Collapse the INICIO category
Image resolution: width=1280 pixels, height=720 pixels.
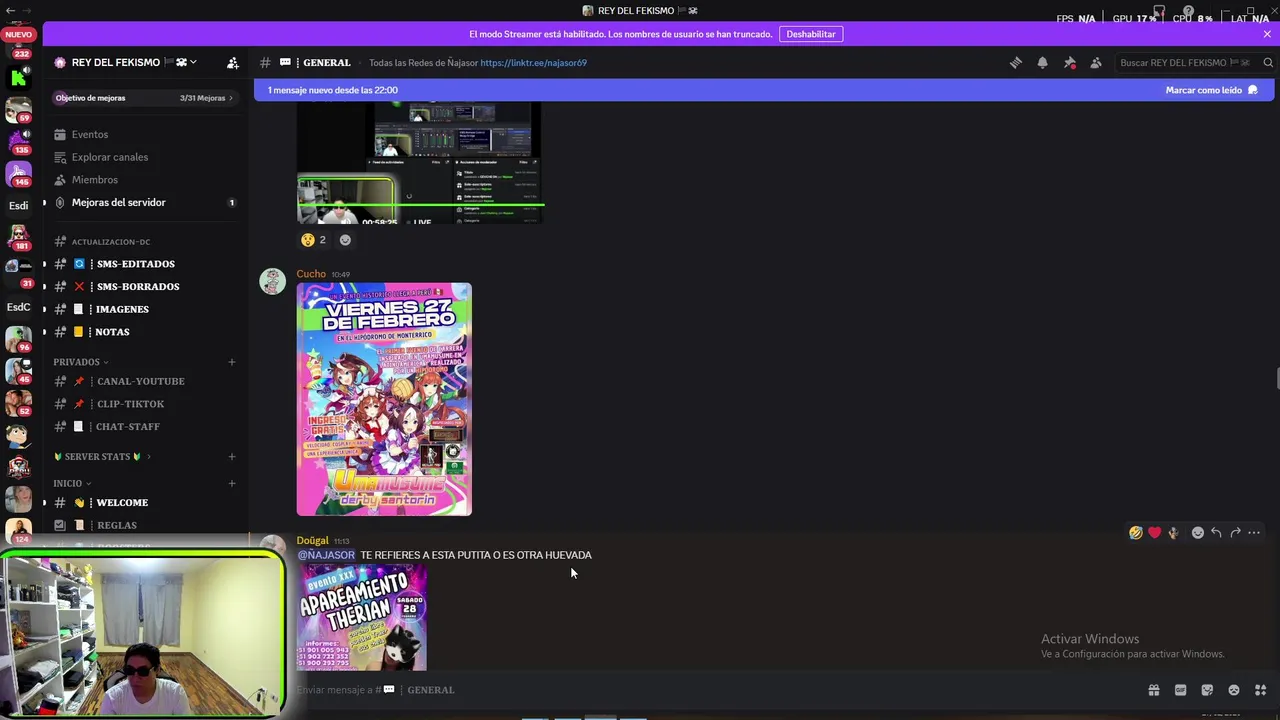pos(72,484)
